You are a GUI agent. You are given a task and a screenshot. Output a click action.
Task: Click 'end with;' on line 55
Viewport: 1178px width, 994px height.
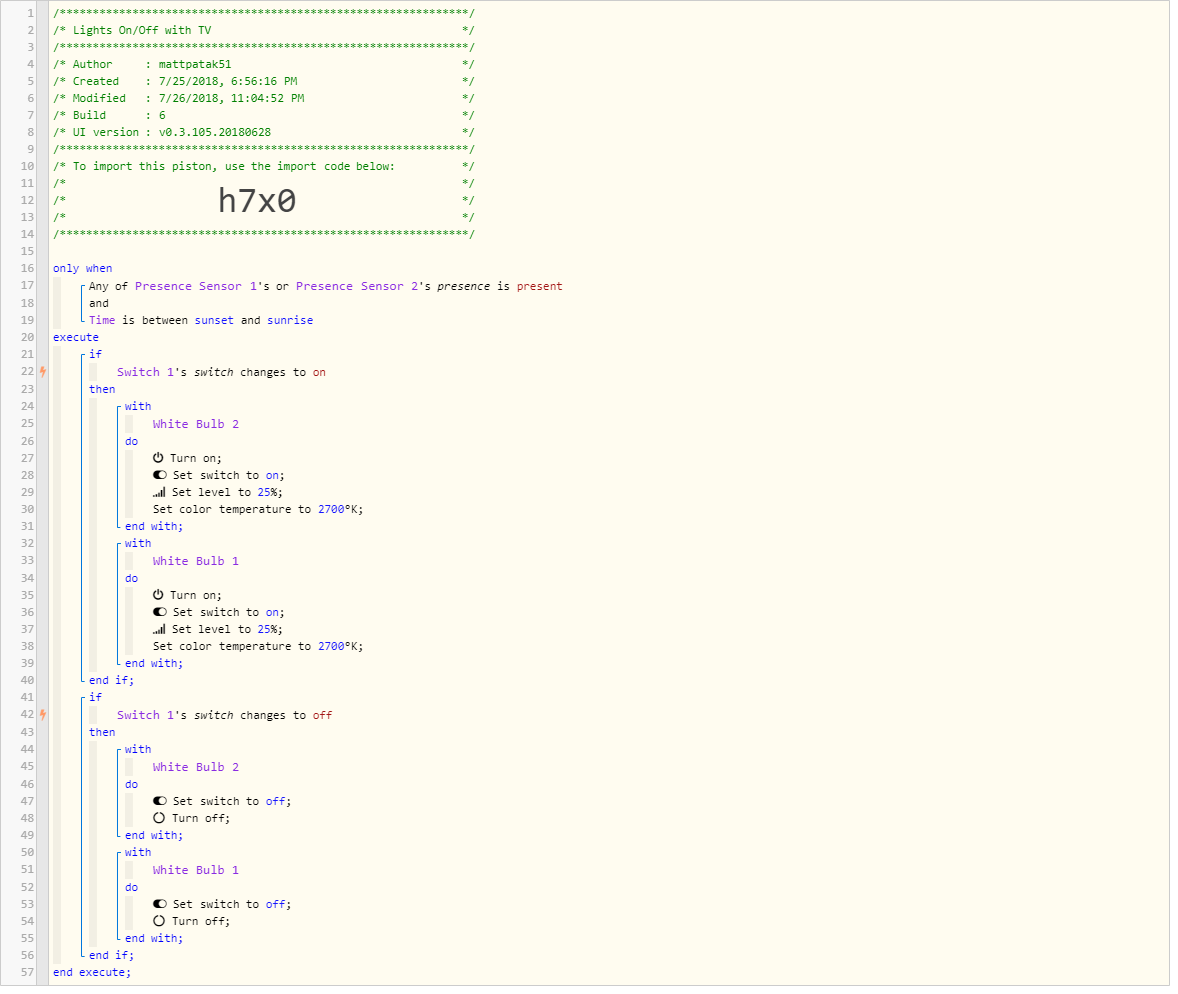coord(154,938)
